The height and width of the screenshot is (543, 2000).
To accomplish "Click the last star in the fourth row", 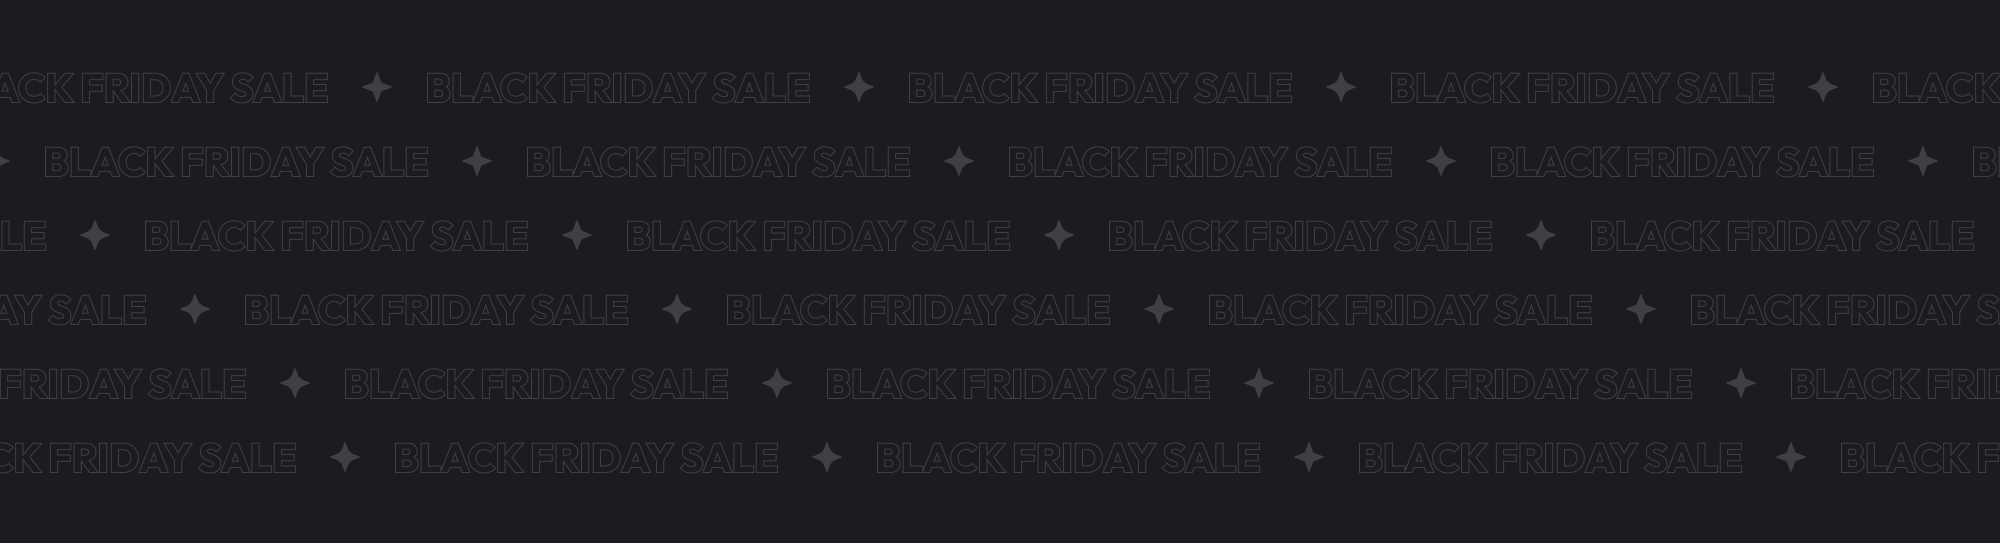I will click(x=1641, y=310).
